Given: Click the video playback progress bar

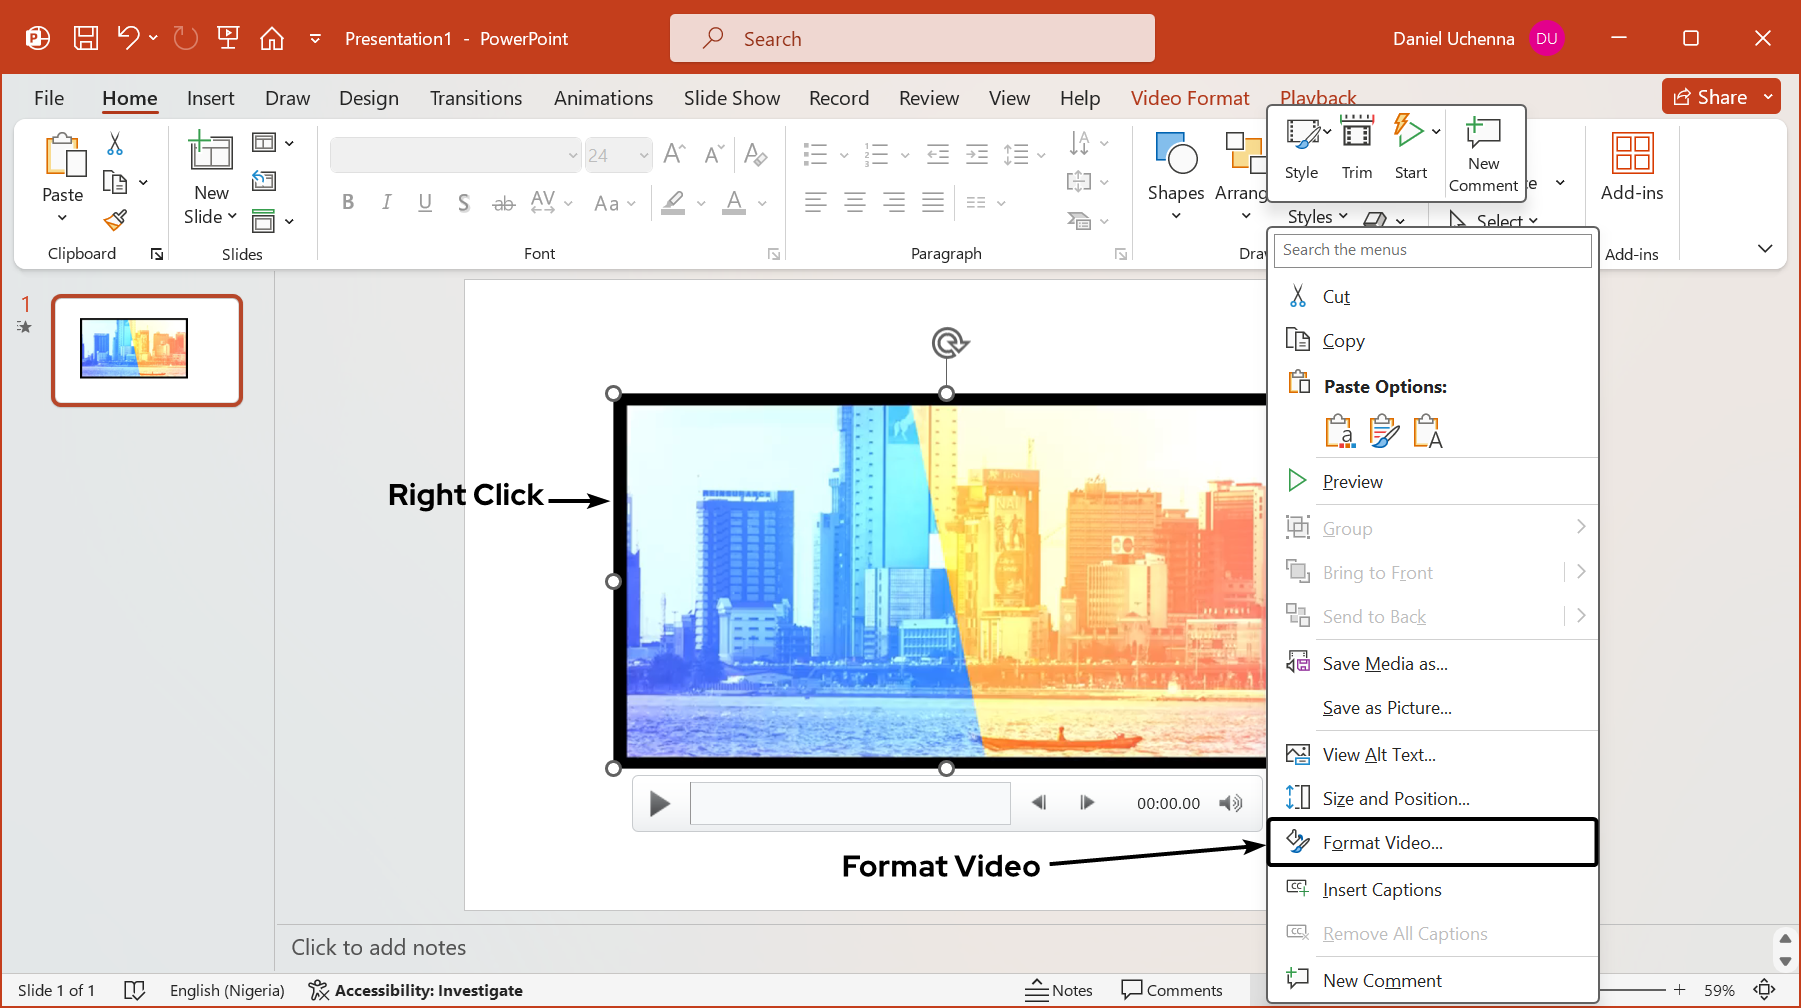Looking at the screenshot, I should (850, 803).
